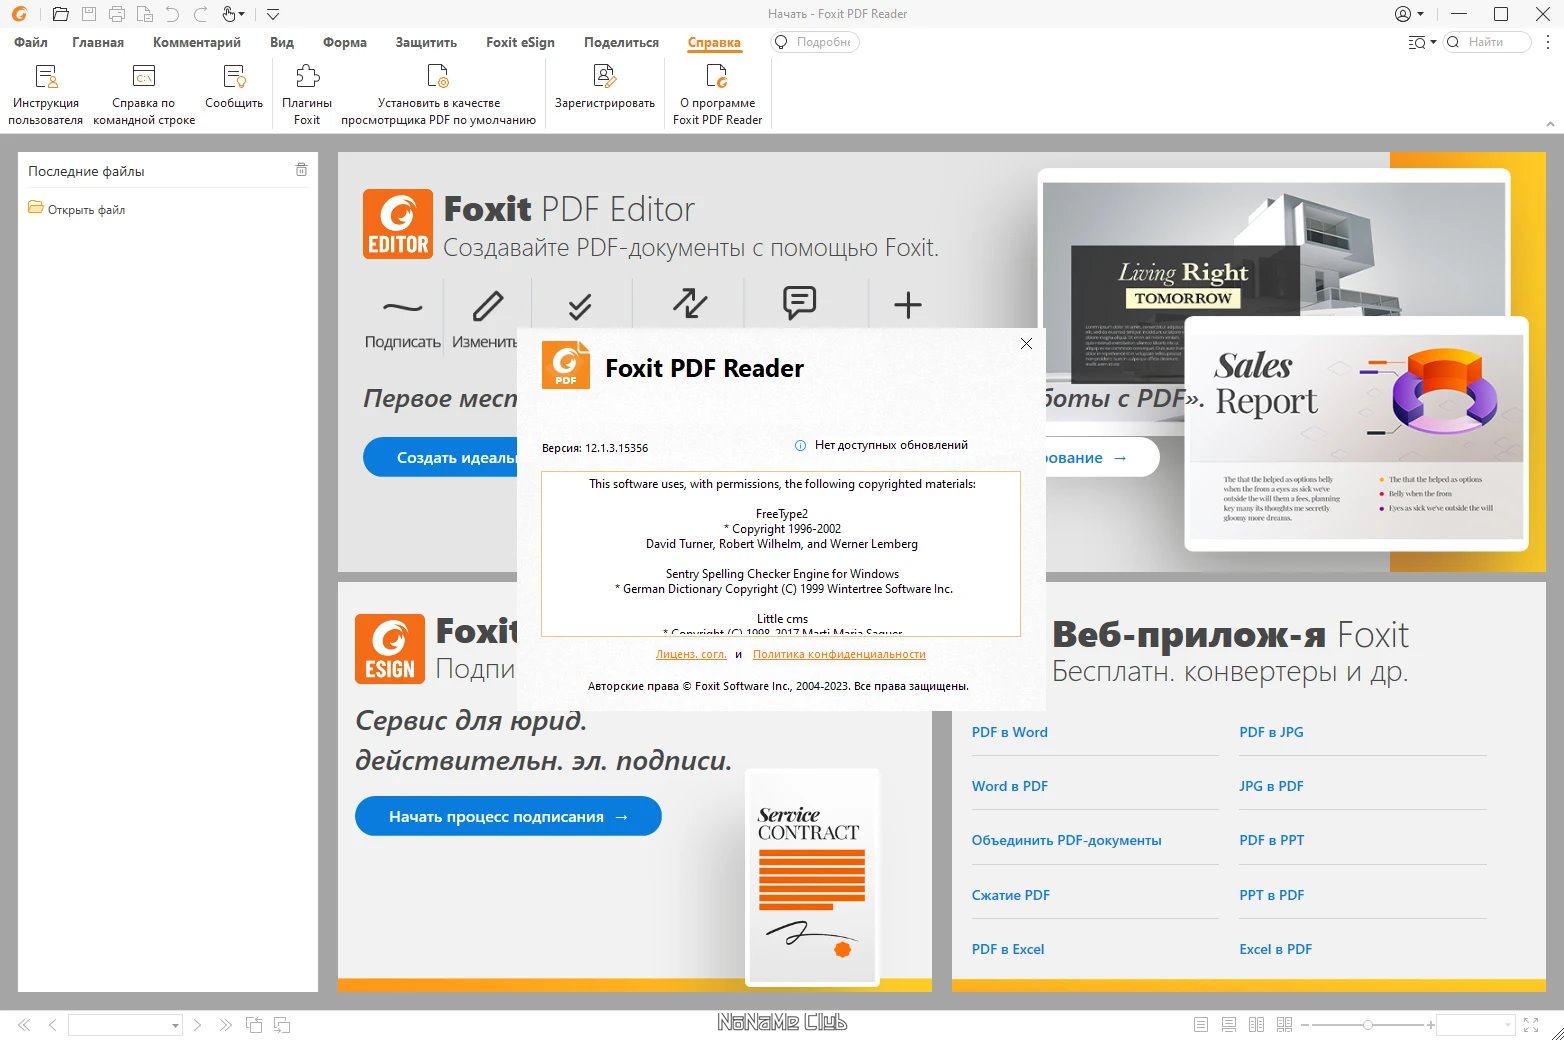The height and width of the screenshot is (1040, 1564).
Task: Enable facing page layout view
Action: pos(1257,1024)
